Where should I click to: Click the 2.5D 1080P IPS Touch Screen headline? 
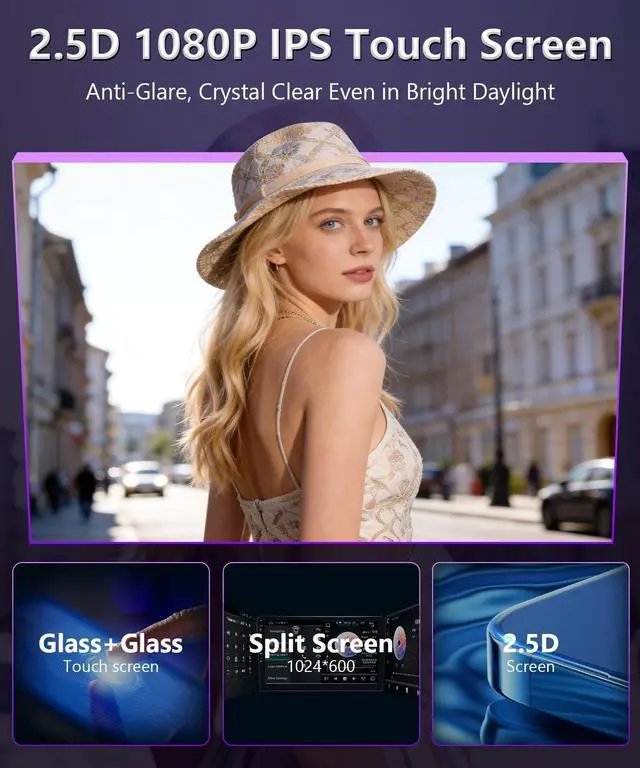click(321, 44)
